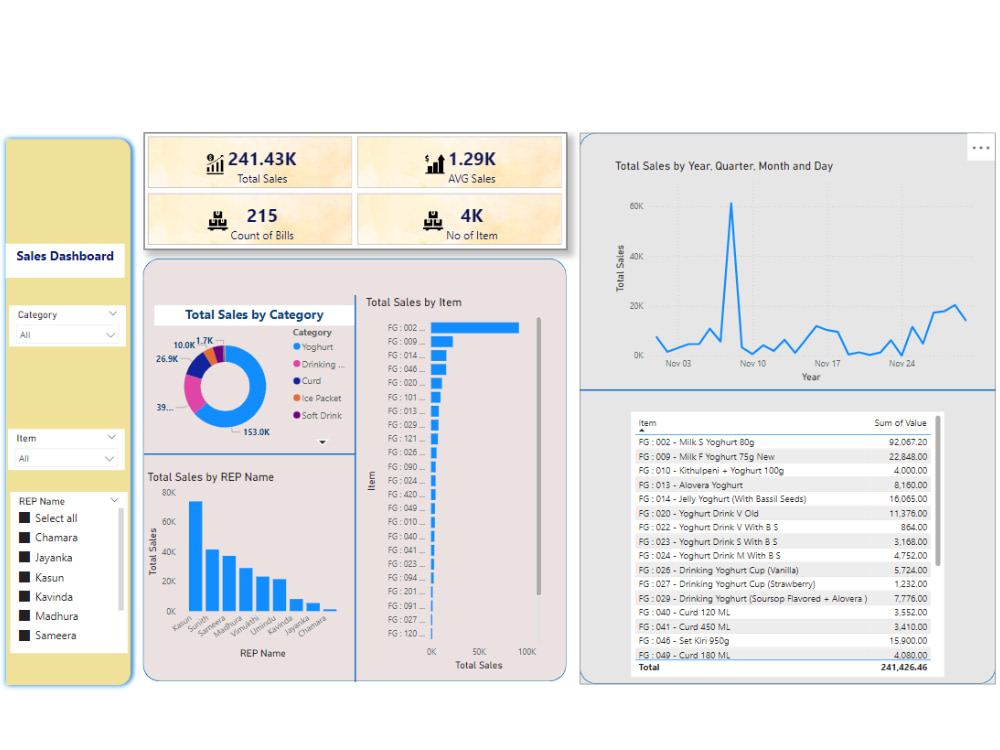This screenshot has height=750, width=1000.
Task: Click the Total Sales by Category title
Action: [254, 314]
